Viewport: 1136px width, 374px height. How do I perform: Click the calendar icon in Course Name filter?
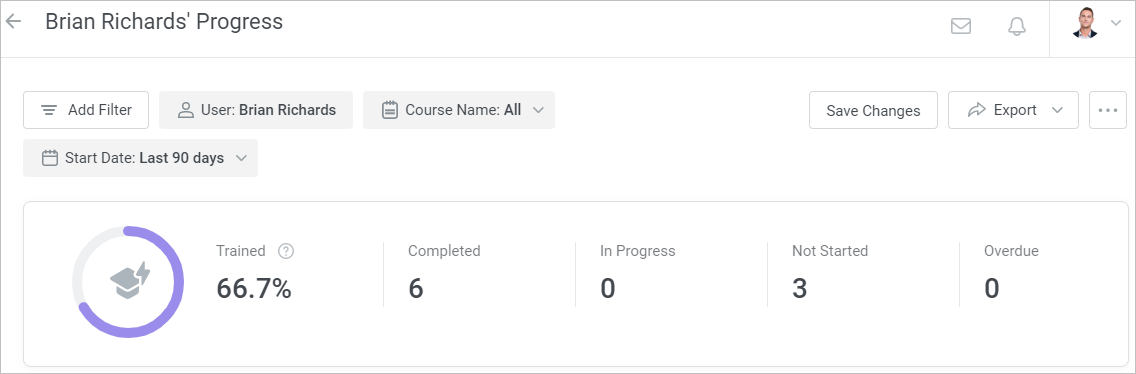tap(390, 110)
